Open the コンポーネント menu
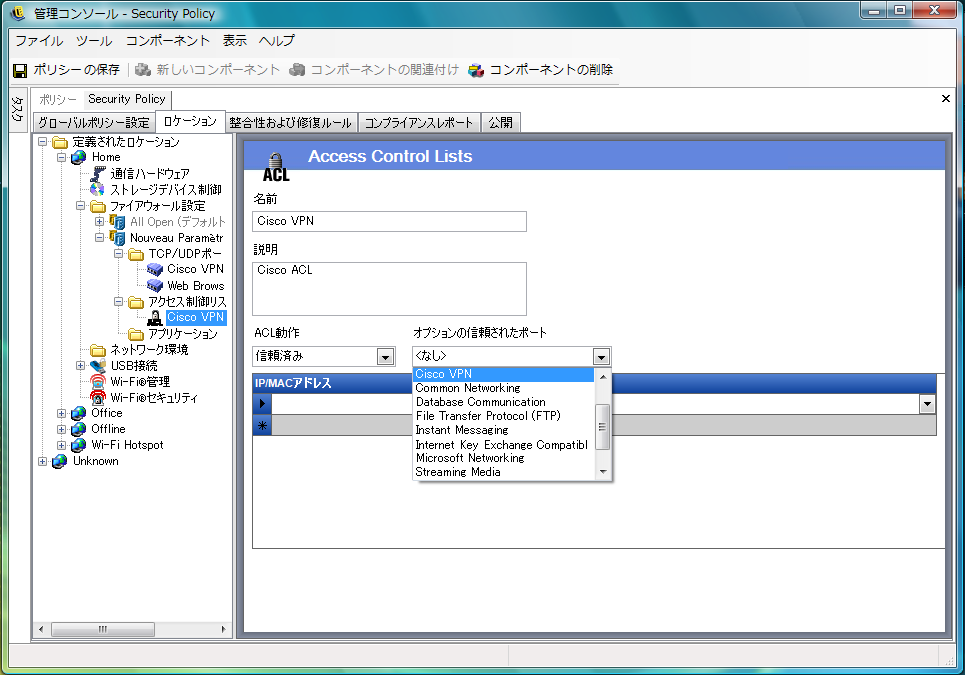This screenshot has width=965, height=675. (168, 41)
